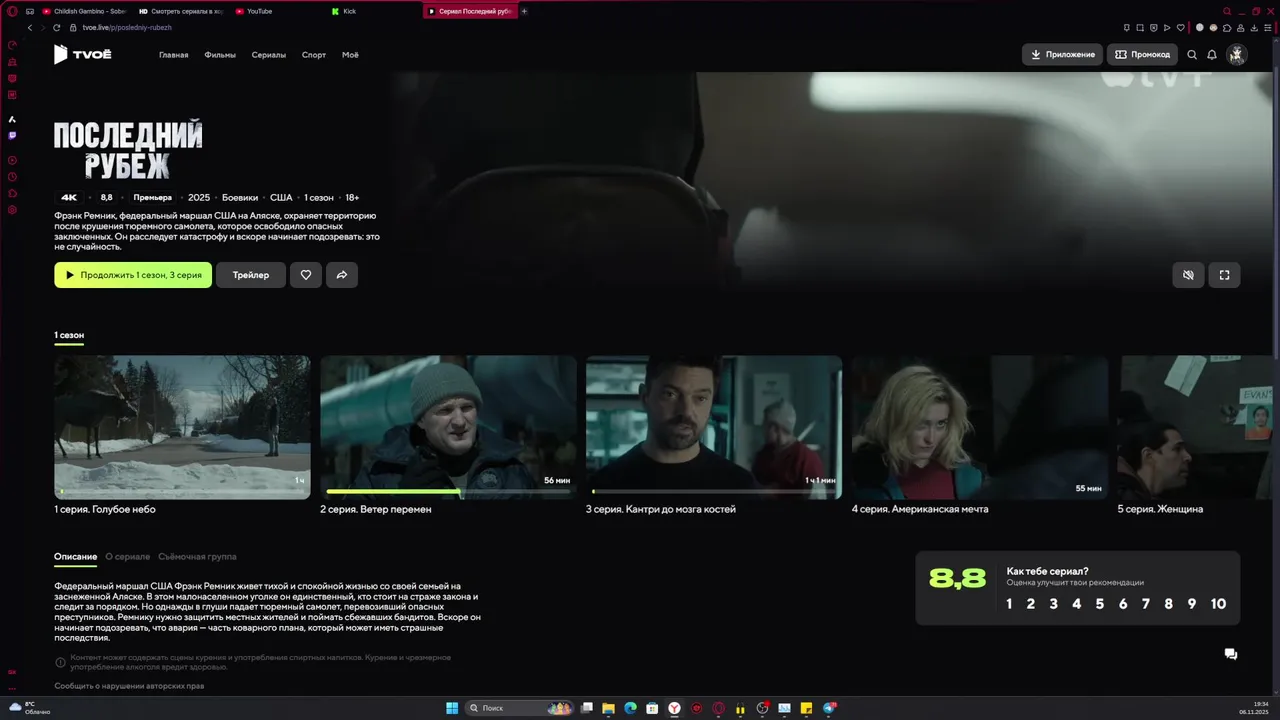Viewport: 1280px width, 720px height.
Task: Rate the series 7
Action: click(1146, 604)
